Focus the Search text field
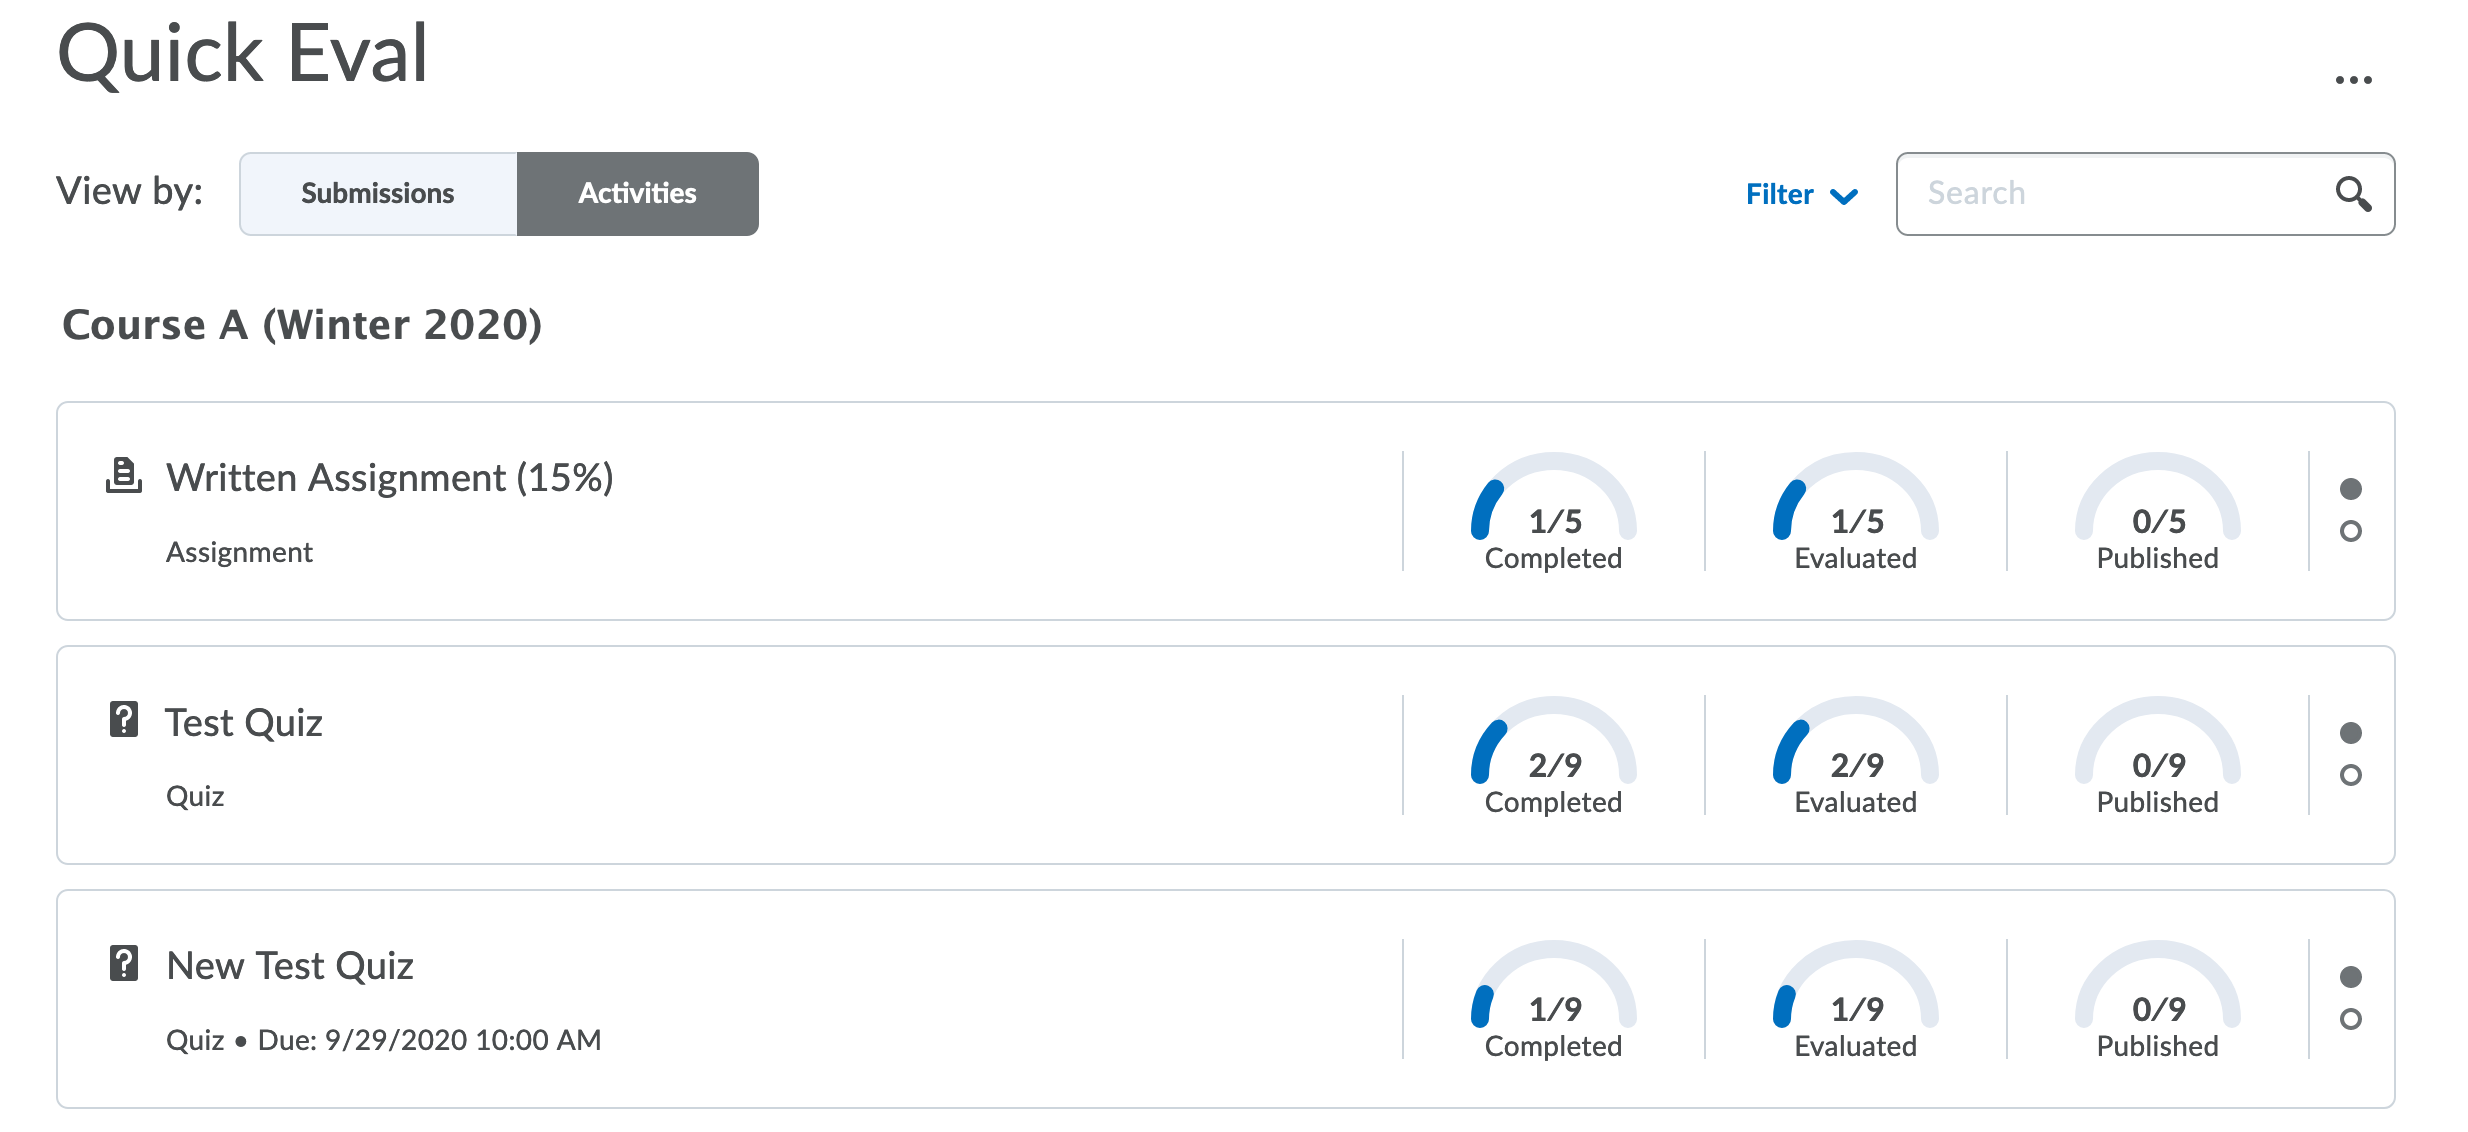This screenshot has height=1132, width=2468. click(x=2120, y=194)
